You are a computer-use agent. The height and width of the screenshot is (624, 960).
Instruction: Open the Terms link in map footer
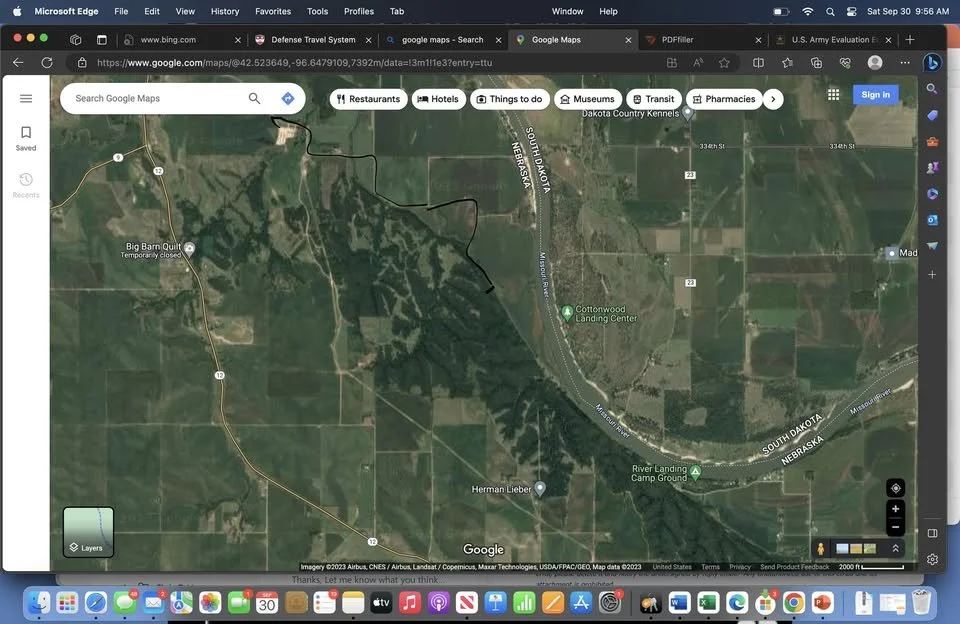point(710,567)
